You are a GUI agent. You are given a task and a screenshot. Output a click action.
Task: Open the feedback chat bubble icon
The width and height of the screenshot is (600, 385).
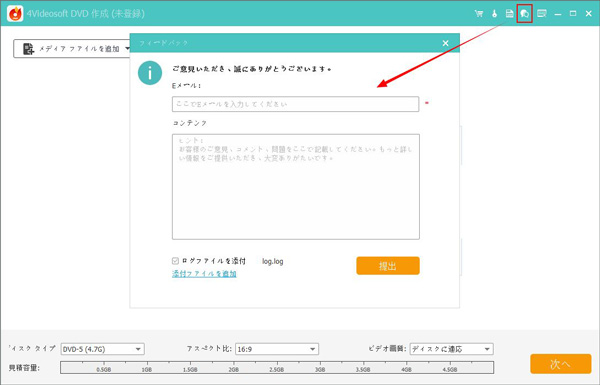[x=524, y=14]
